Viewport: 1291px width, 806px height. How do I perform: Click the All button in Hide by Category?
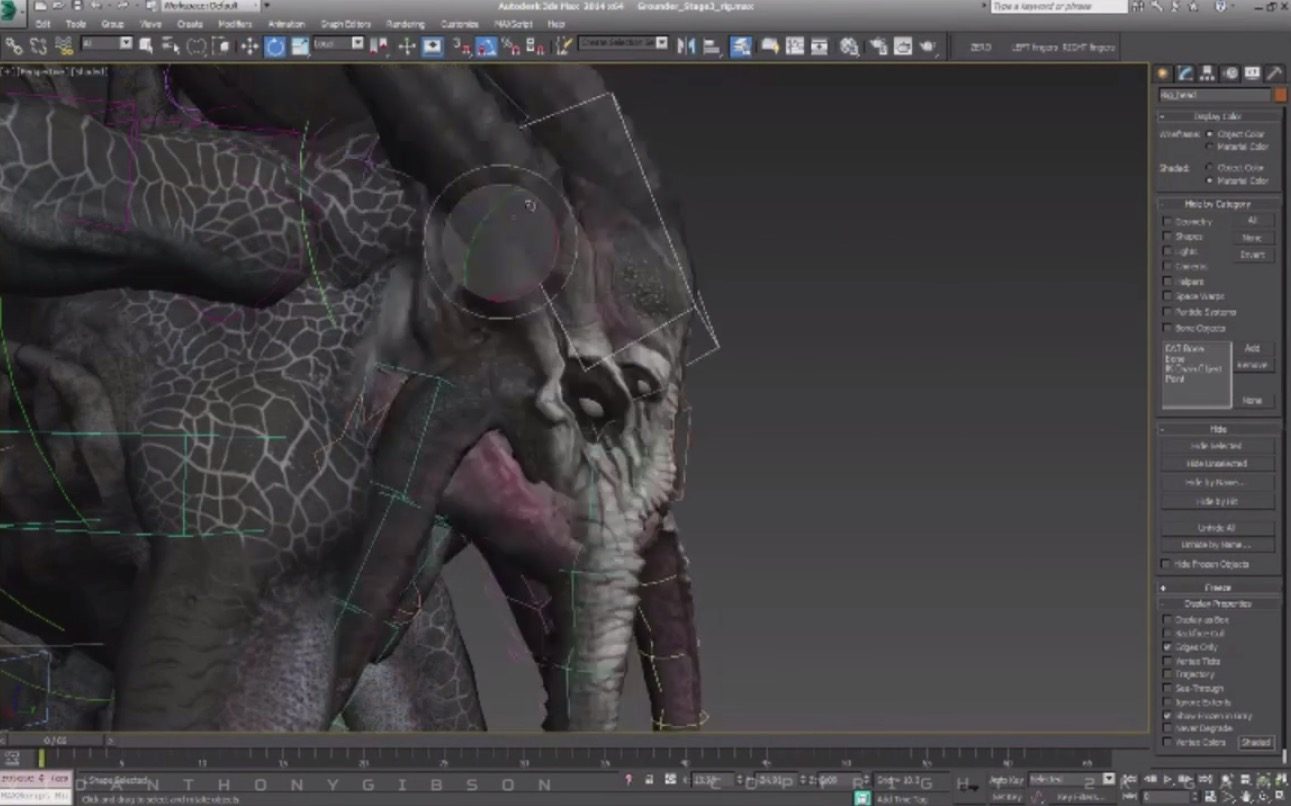pos(1253,220)
